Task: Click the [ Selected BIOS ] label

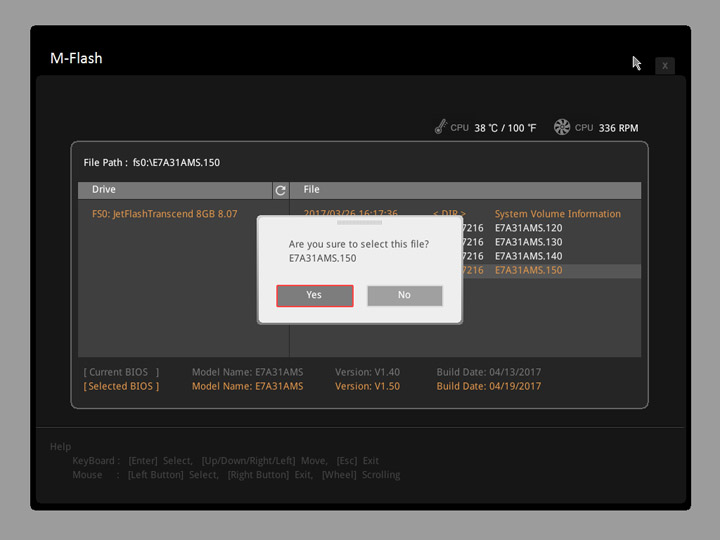Action: 121,386
